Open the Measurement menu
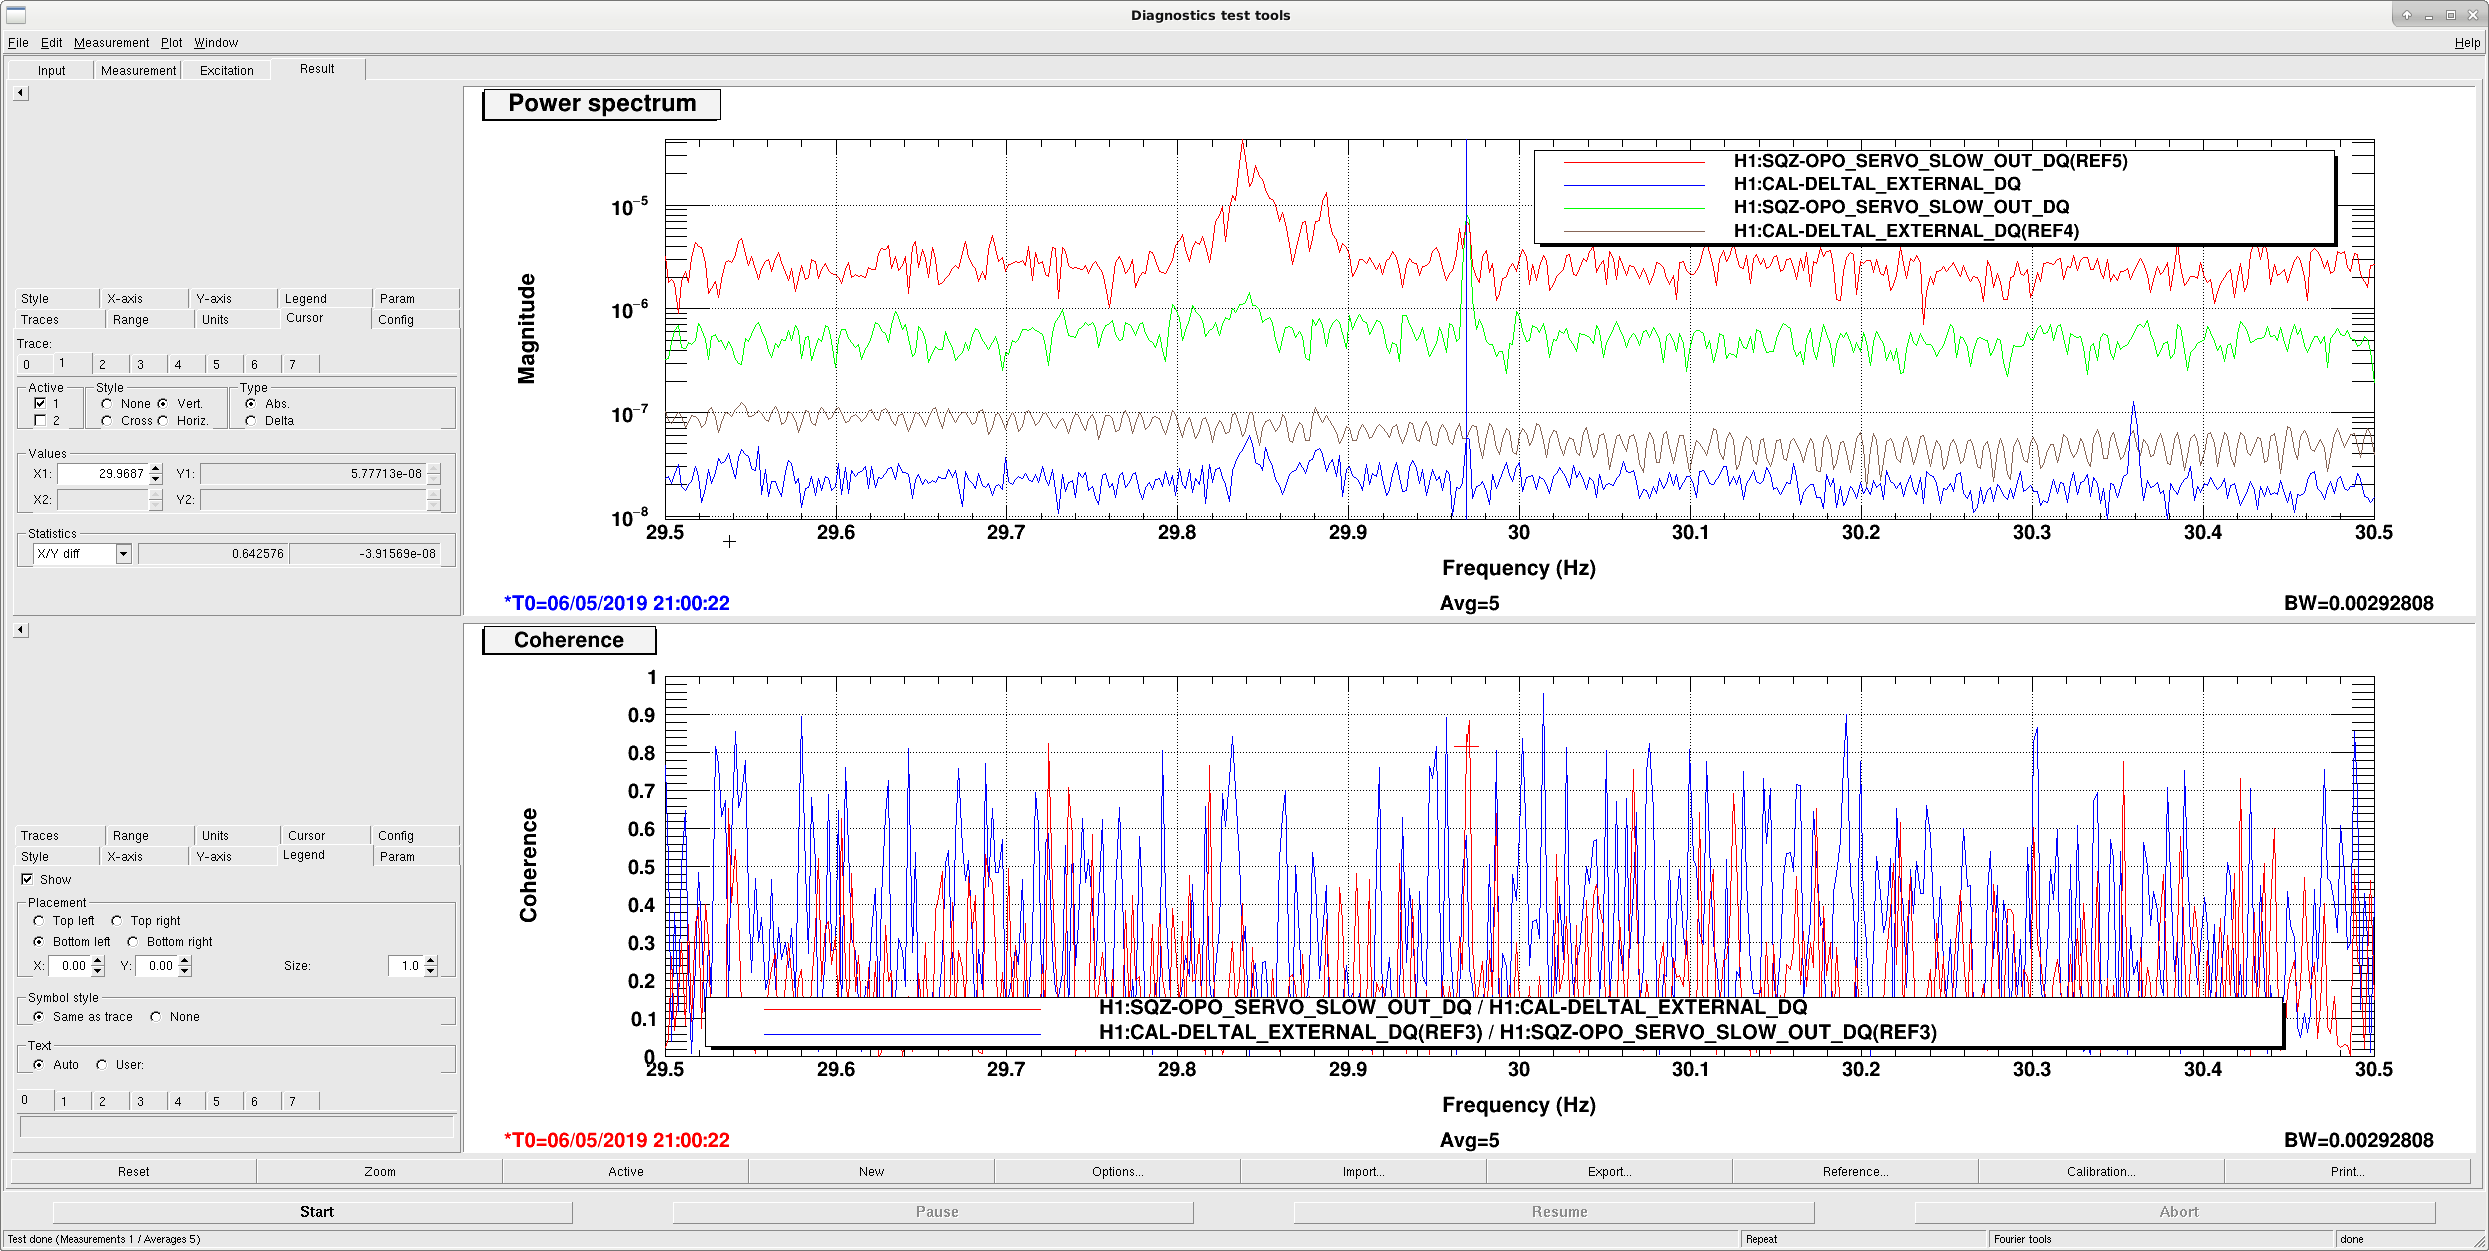This screenshot has width=2489, height=1251. pos(111,43)
